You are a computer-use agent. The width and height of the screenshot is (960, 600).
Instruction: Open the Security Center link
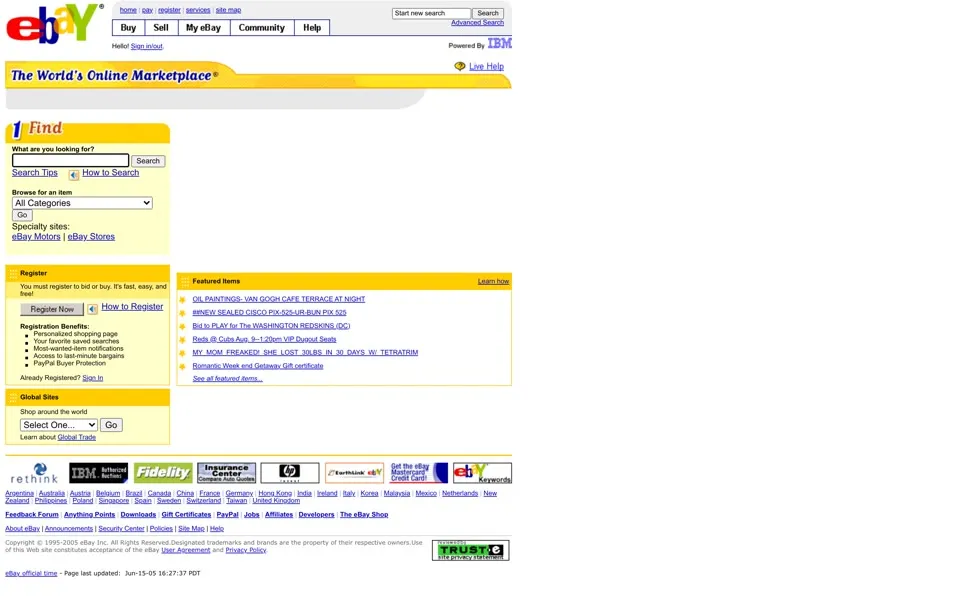tap(121, 528)
